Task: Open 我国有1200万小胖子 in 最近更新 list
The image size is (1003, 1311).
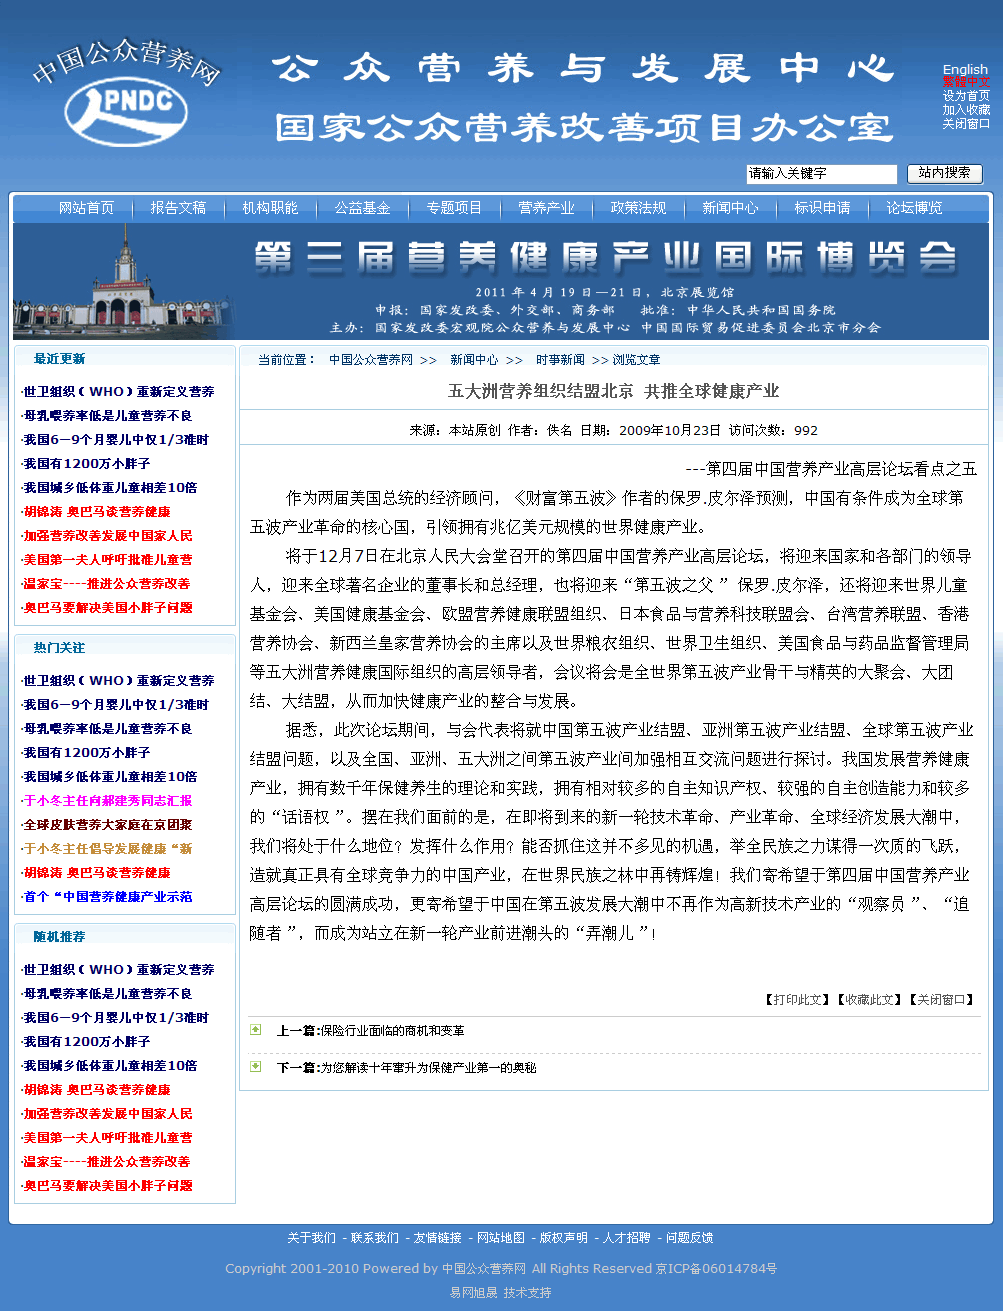Action: (x=87, y=464)
